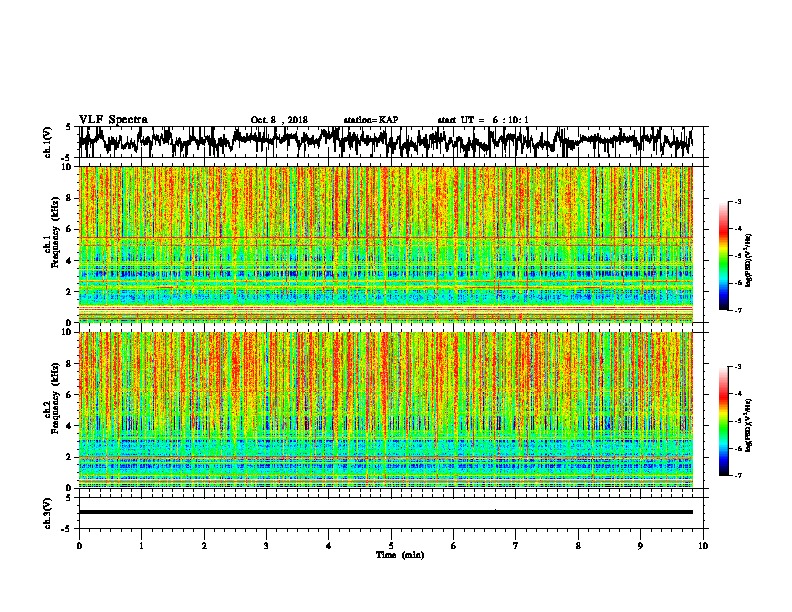
Task: Click time axis tick label "7"
Action: click(x=516, y=546)
